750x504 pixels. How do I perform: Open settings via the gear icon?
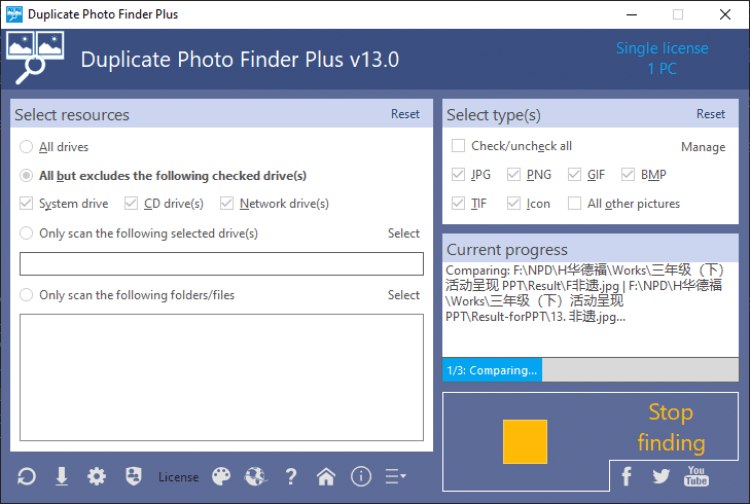coord(96,477)
